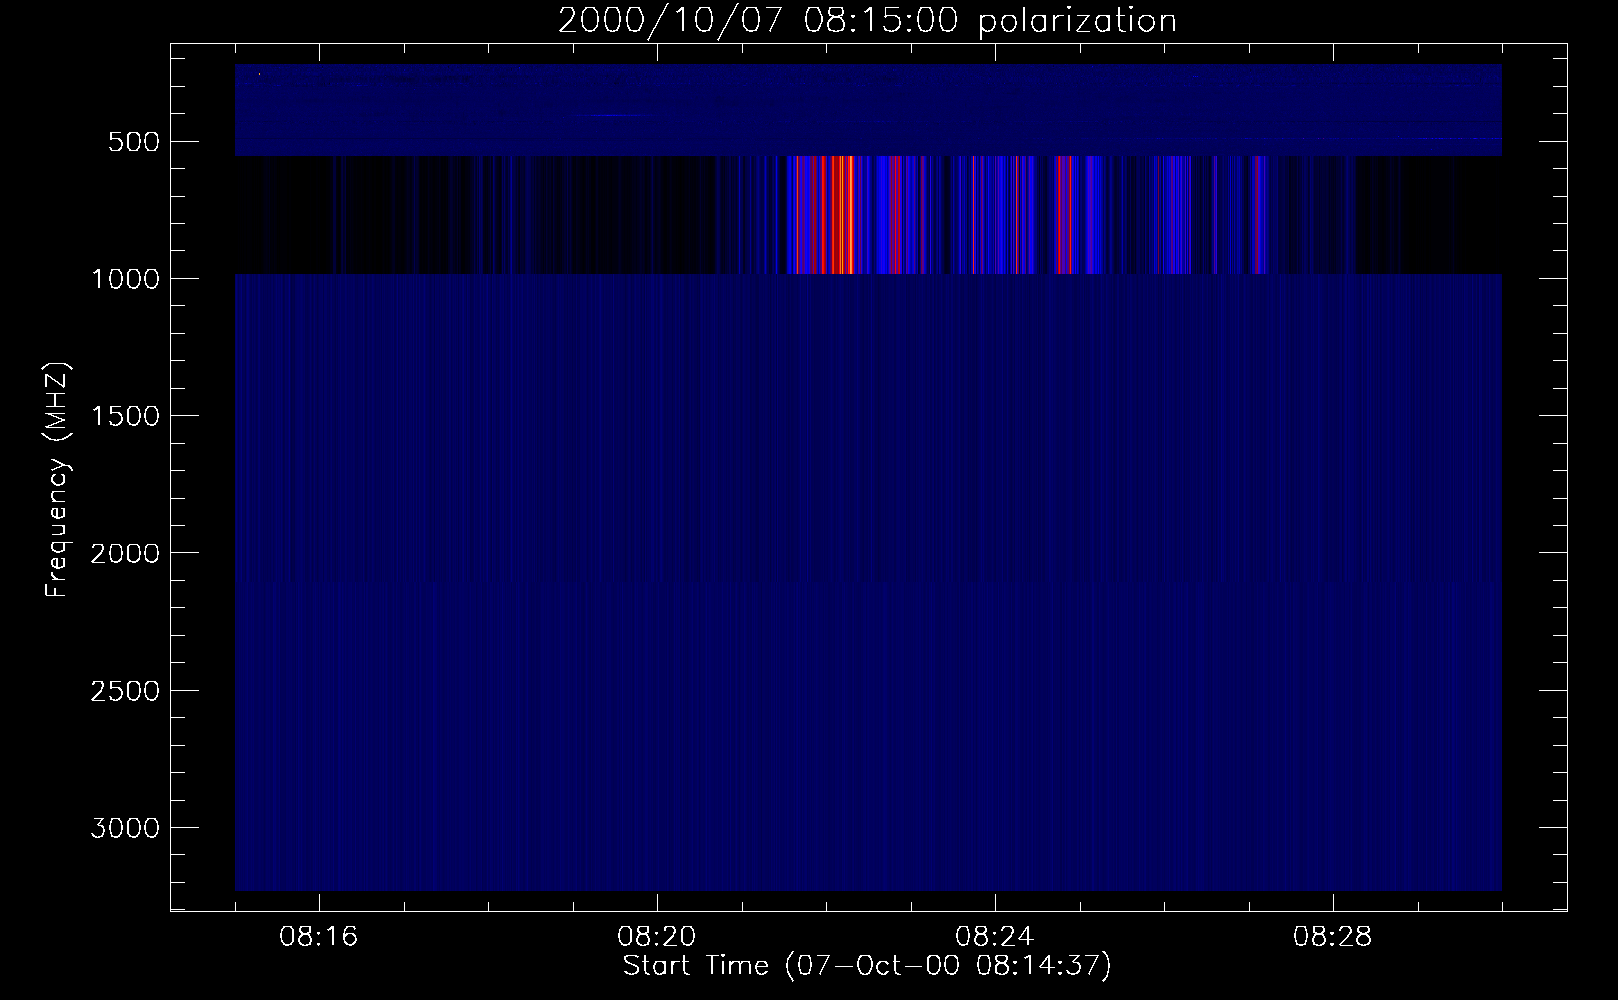The image size is (1618, 1000).
Task: Click the 3000 frequency tick label
Action: pyautogui.click(x=124, y=828)
